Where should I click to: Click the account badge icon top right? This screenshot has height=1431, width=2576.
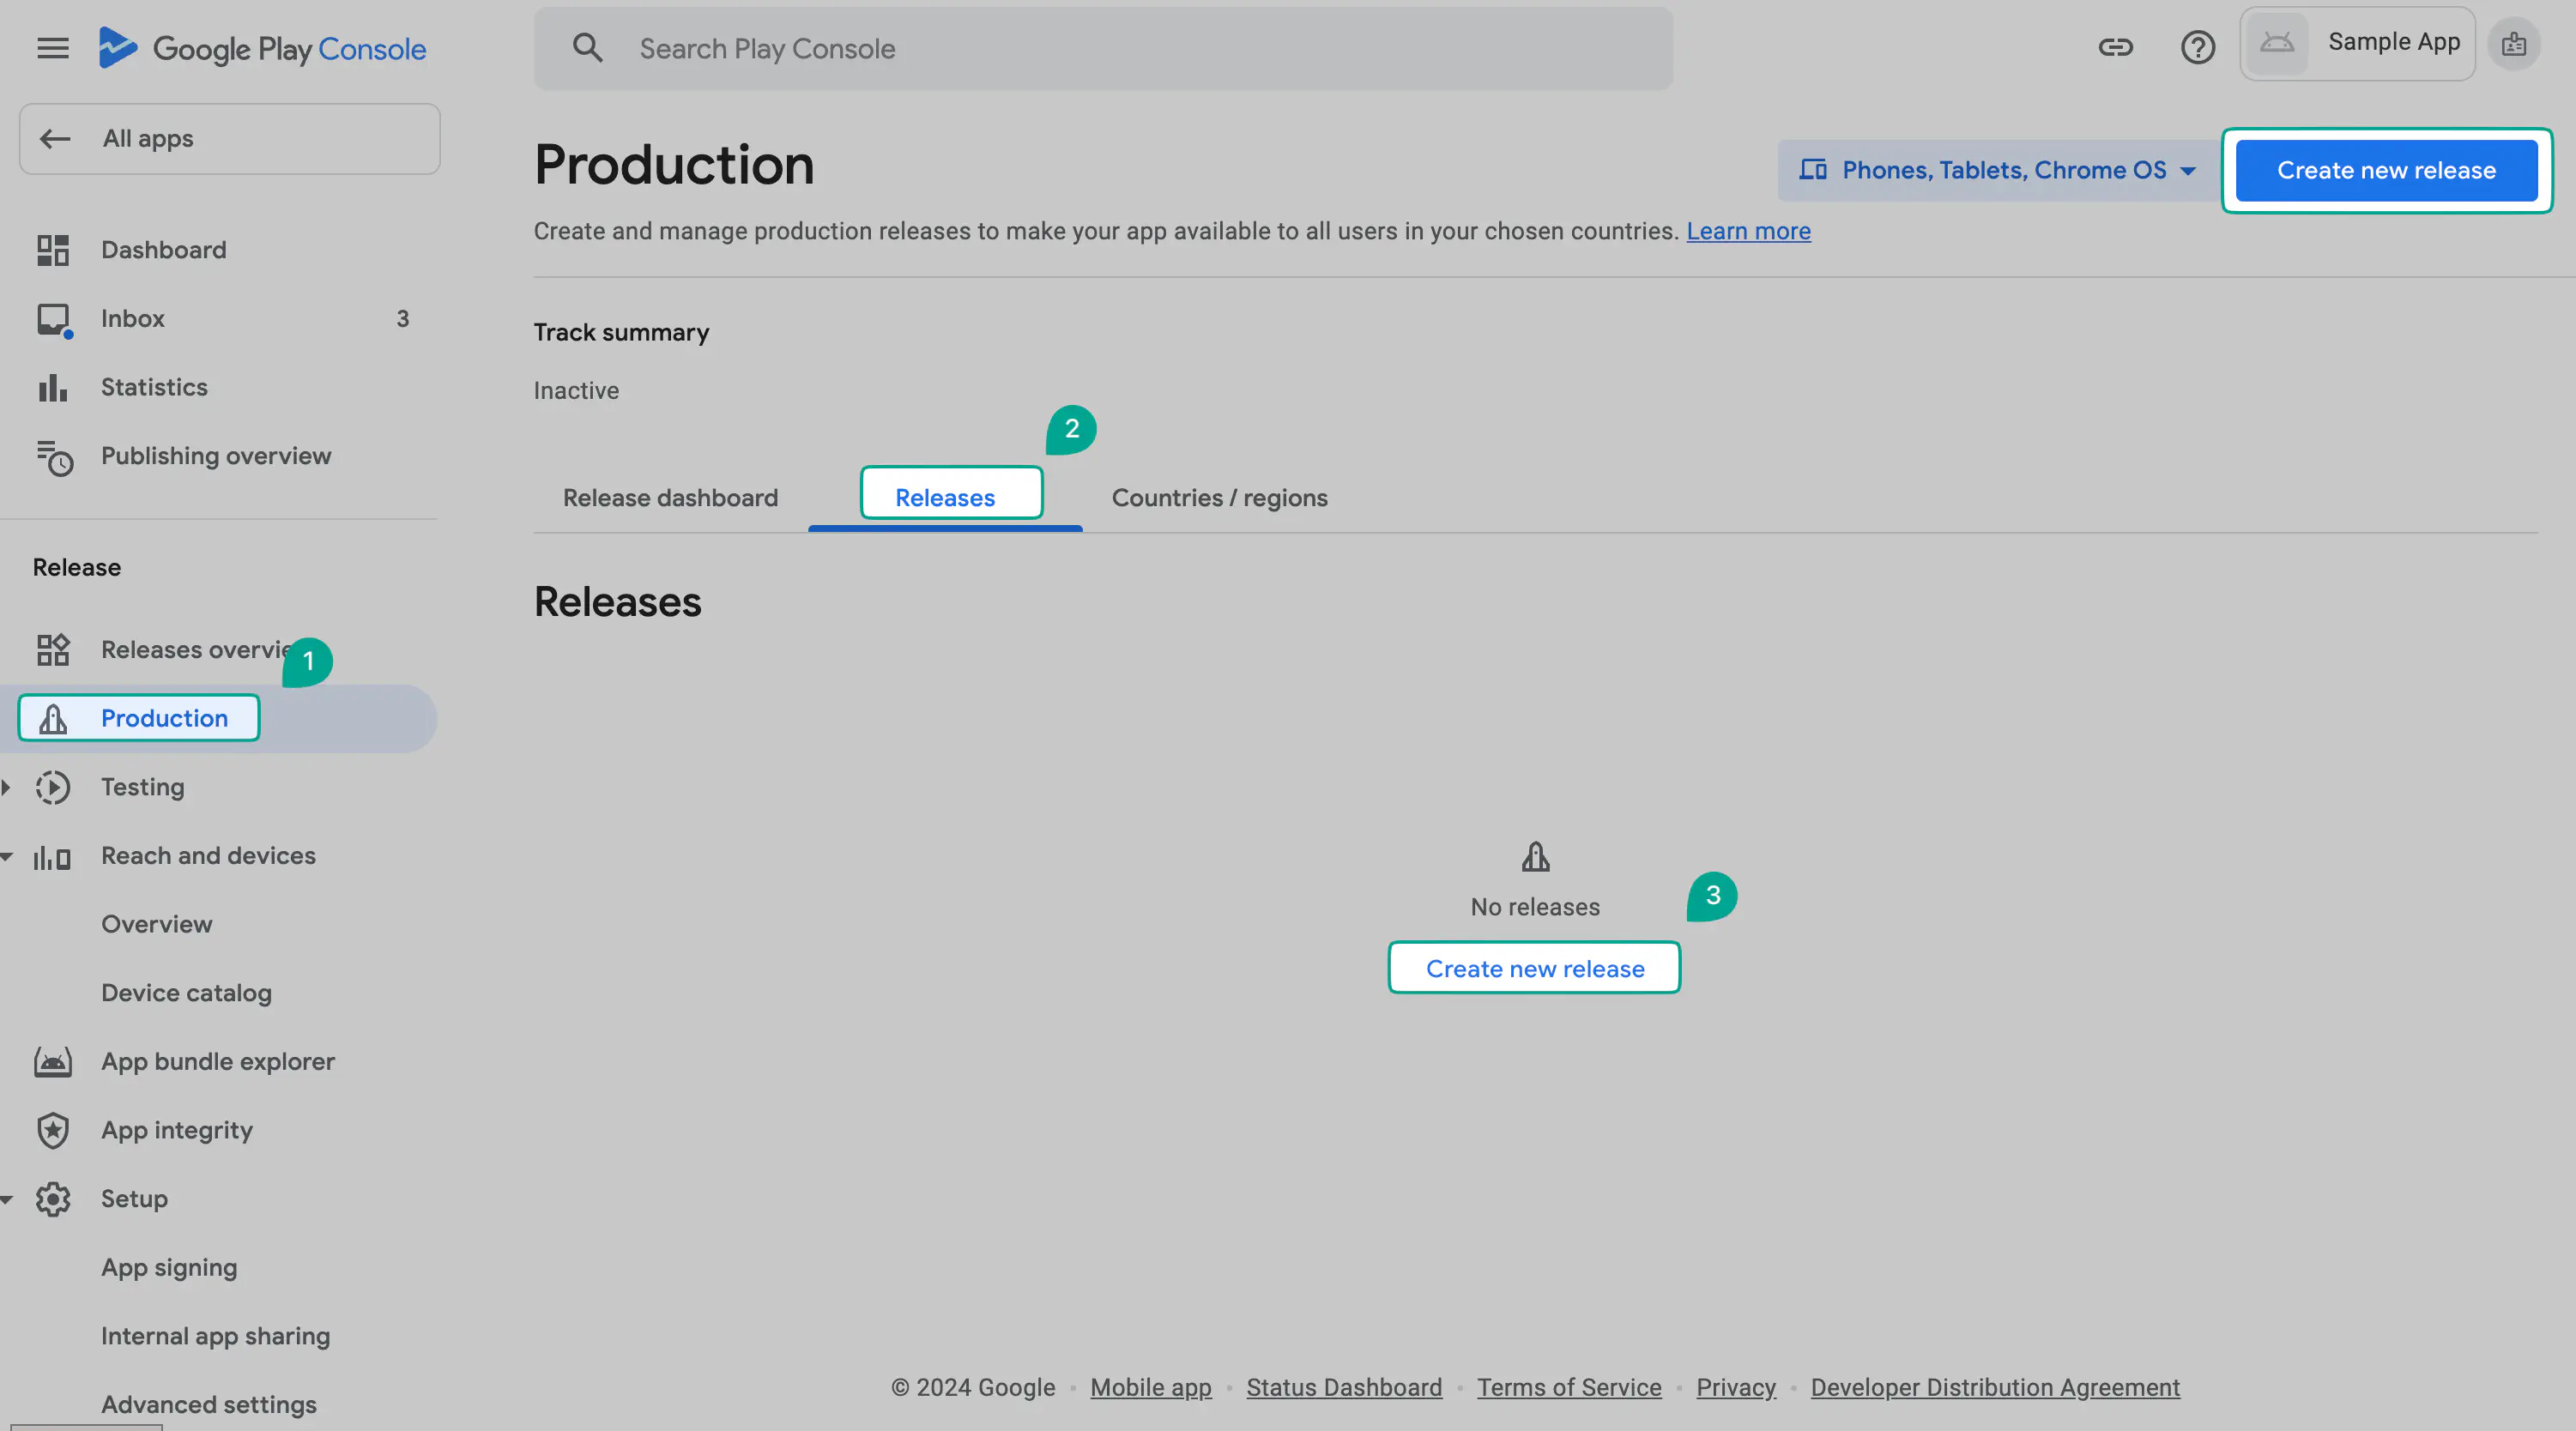pos(2514,45)
